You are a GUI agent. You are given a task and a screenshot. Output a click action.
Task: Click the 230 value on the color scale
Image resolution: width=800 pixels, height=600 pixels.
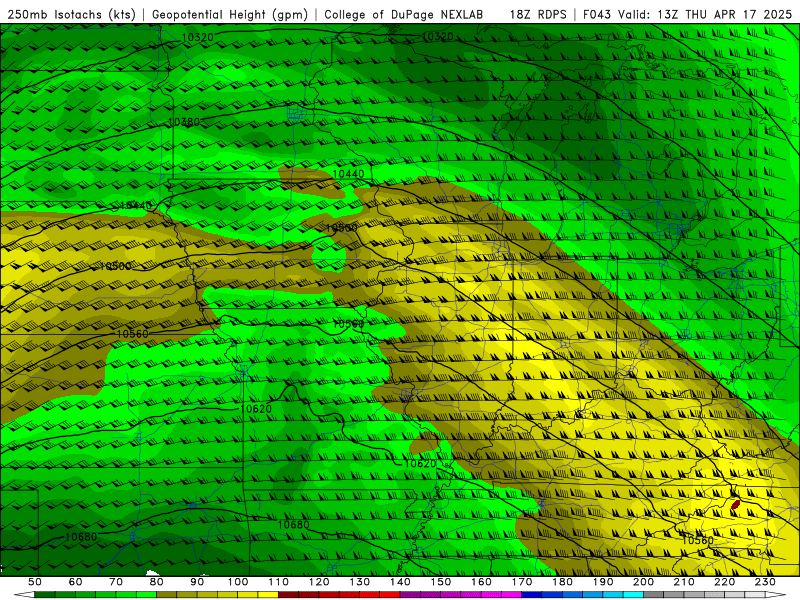[765, 582]
